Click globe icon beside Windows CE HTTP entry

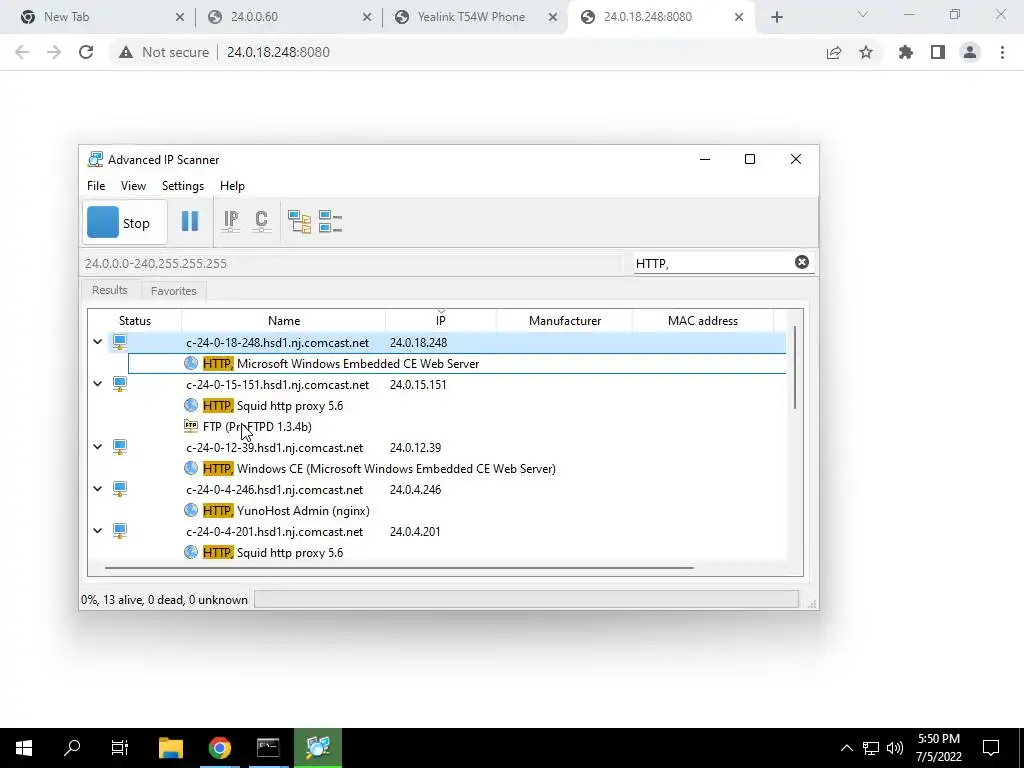click(x=191, y=468)
